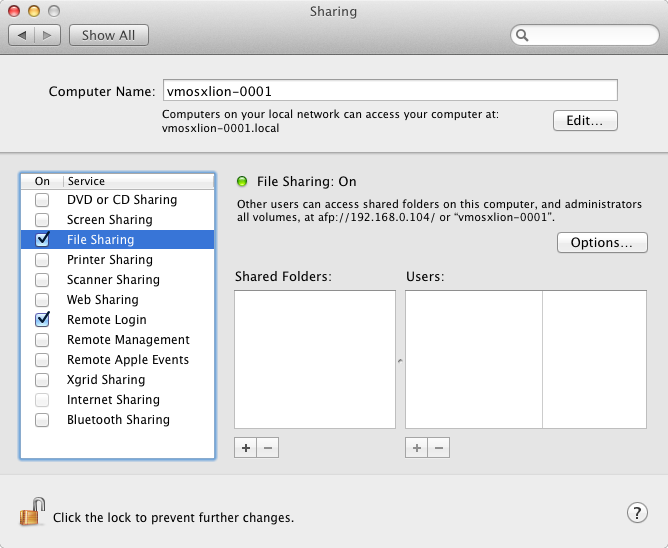The image size is (668, 548).
Task: Select Remote Management service row
Action: coord(128,340)
